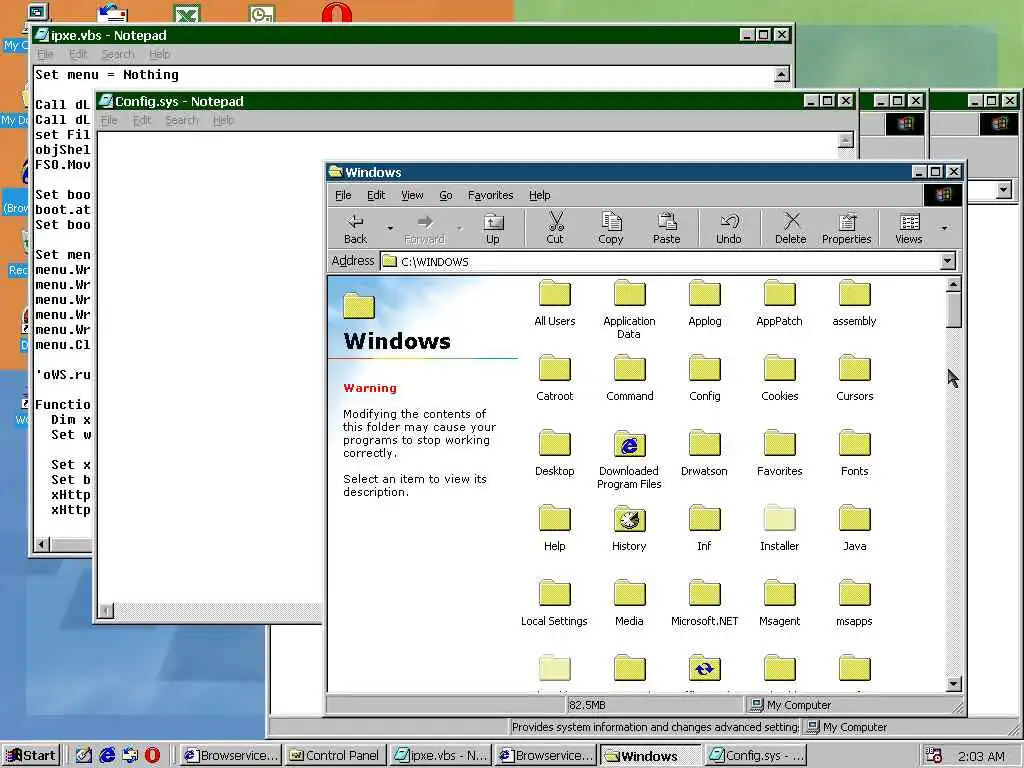Select the Media folder
The height and width of the screenshot is (768, 1024).
[630, 604]
